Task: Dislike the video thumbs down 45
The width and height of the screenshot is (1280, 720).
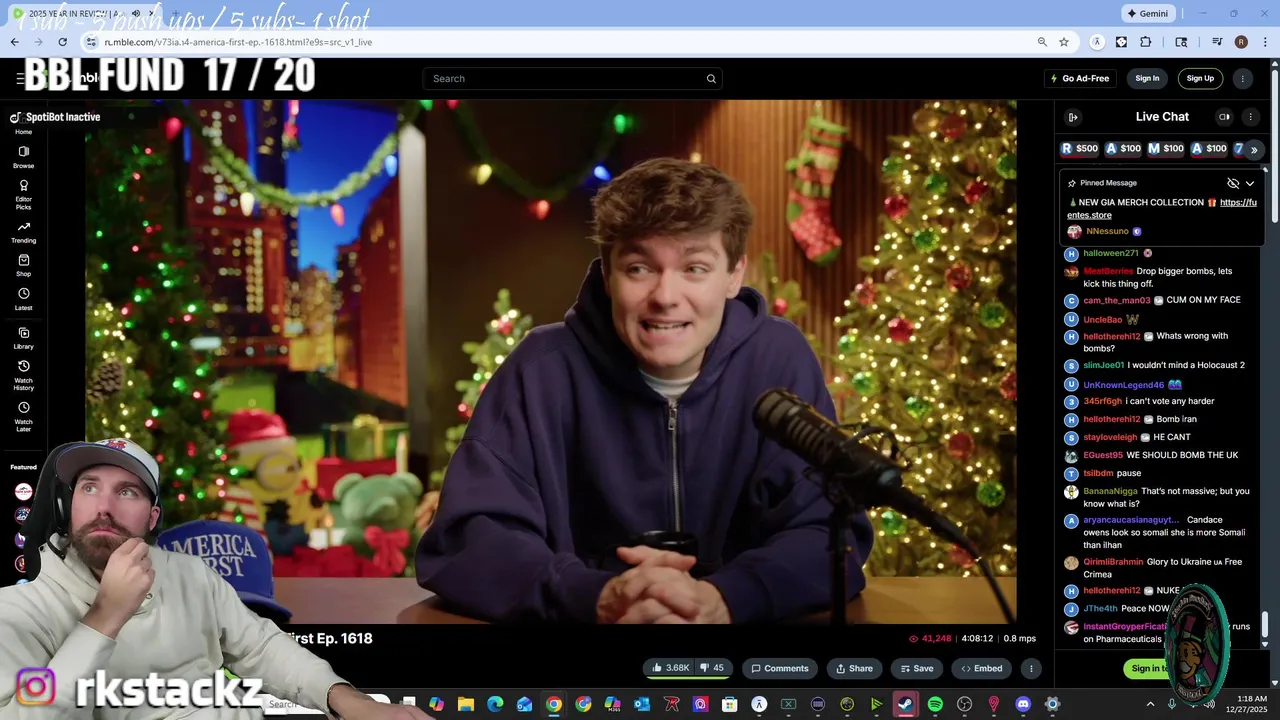Action: pos(713,668)
